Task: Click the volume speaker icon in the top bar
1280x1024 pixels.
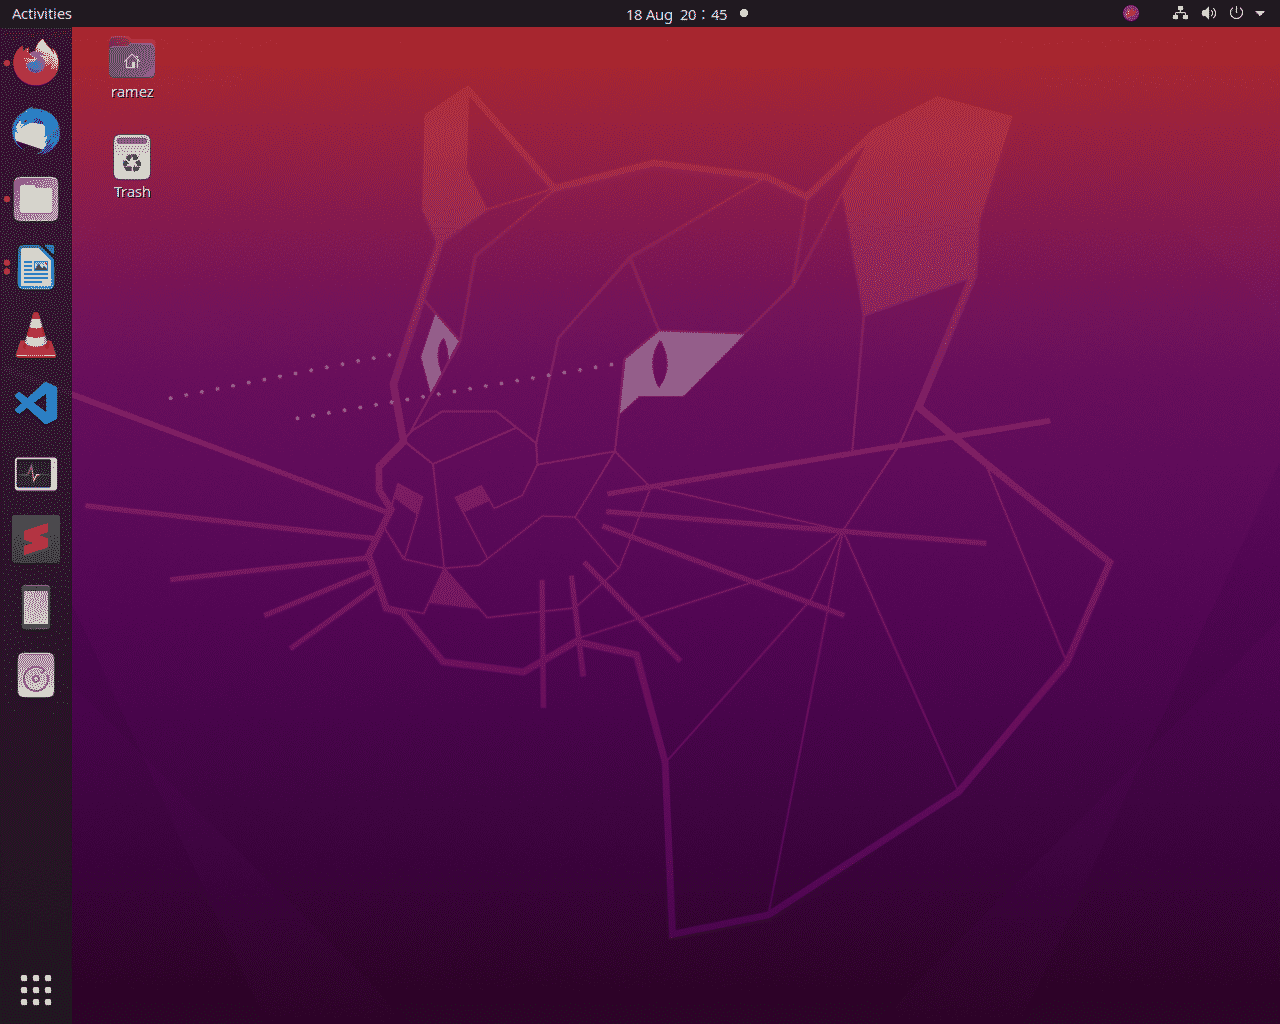Action: (x=1209, y=13)
